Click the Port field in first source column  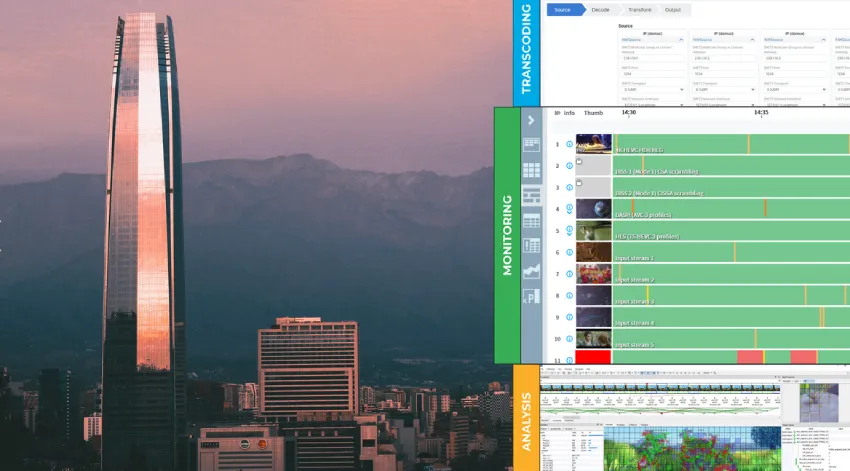pyautogui.click(x=652, y=73)
